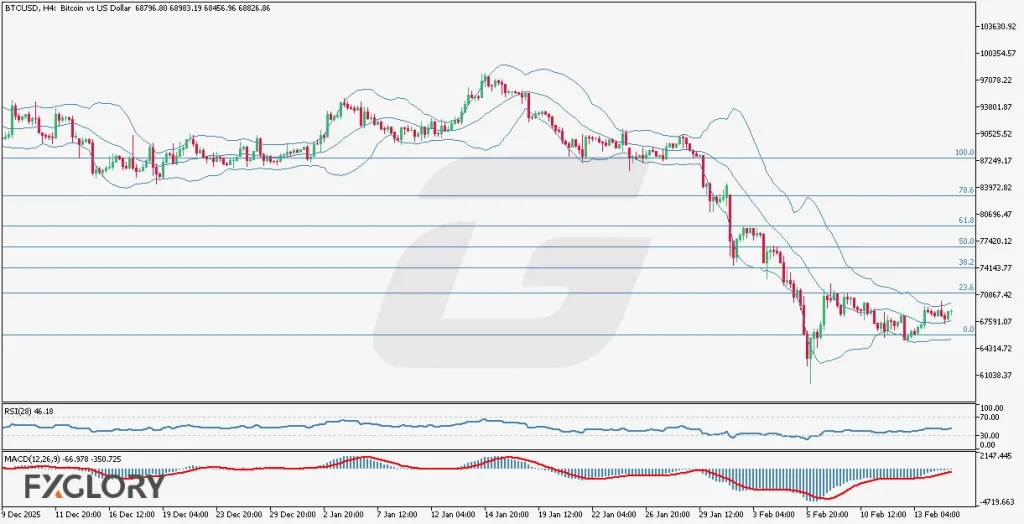The width and height of the screenshot is (1024, 524).
Task: Click the 87249.17 price axis label
Action: (997, 160)
